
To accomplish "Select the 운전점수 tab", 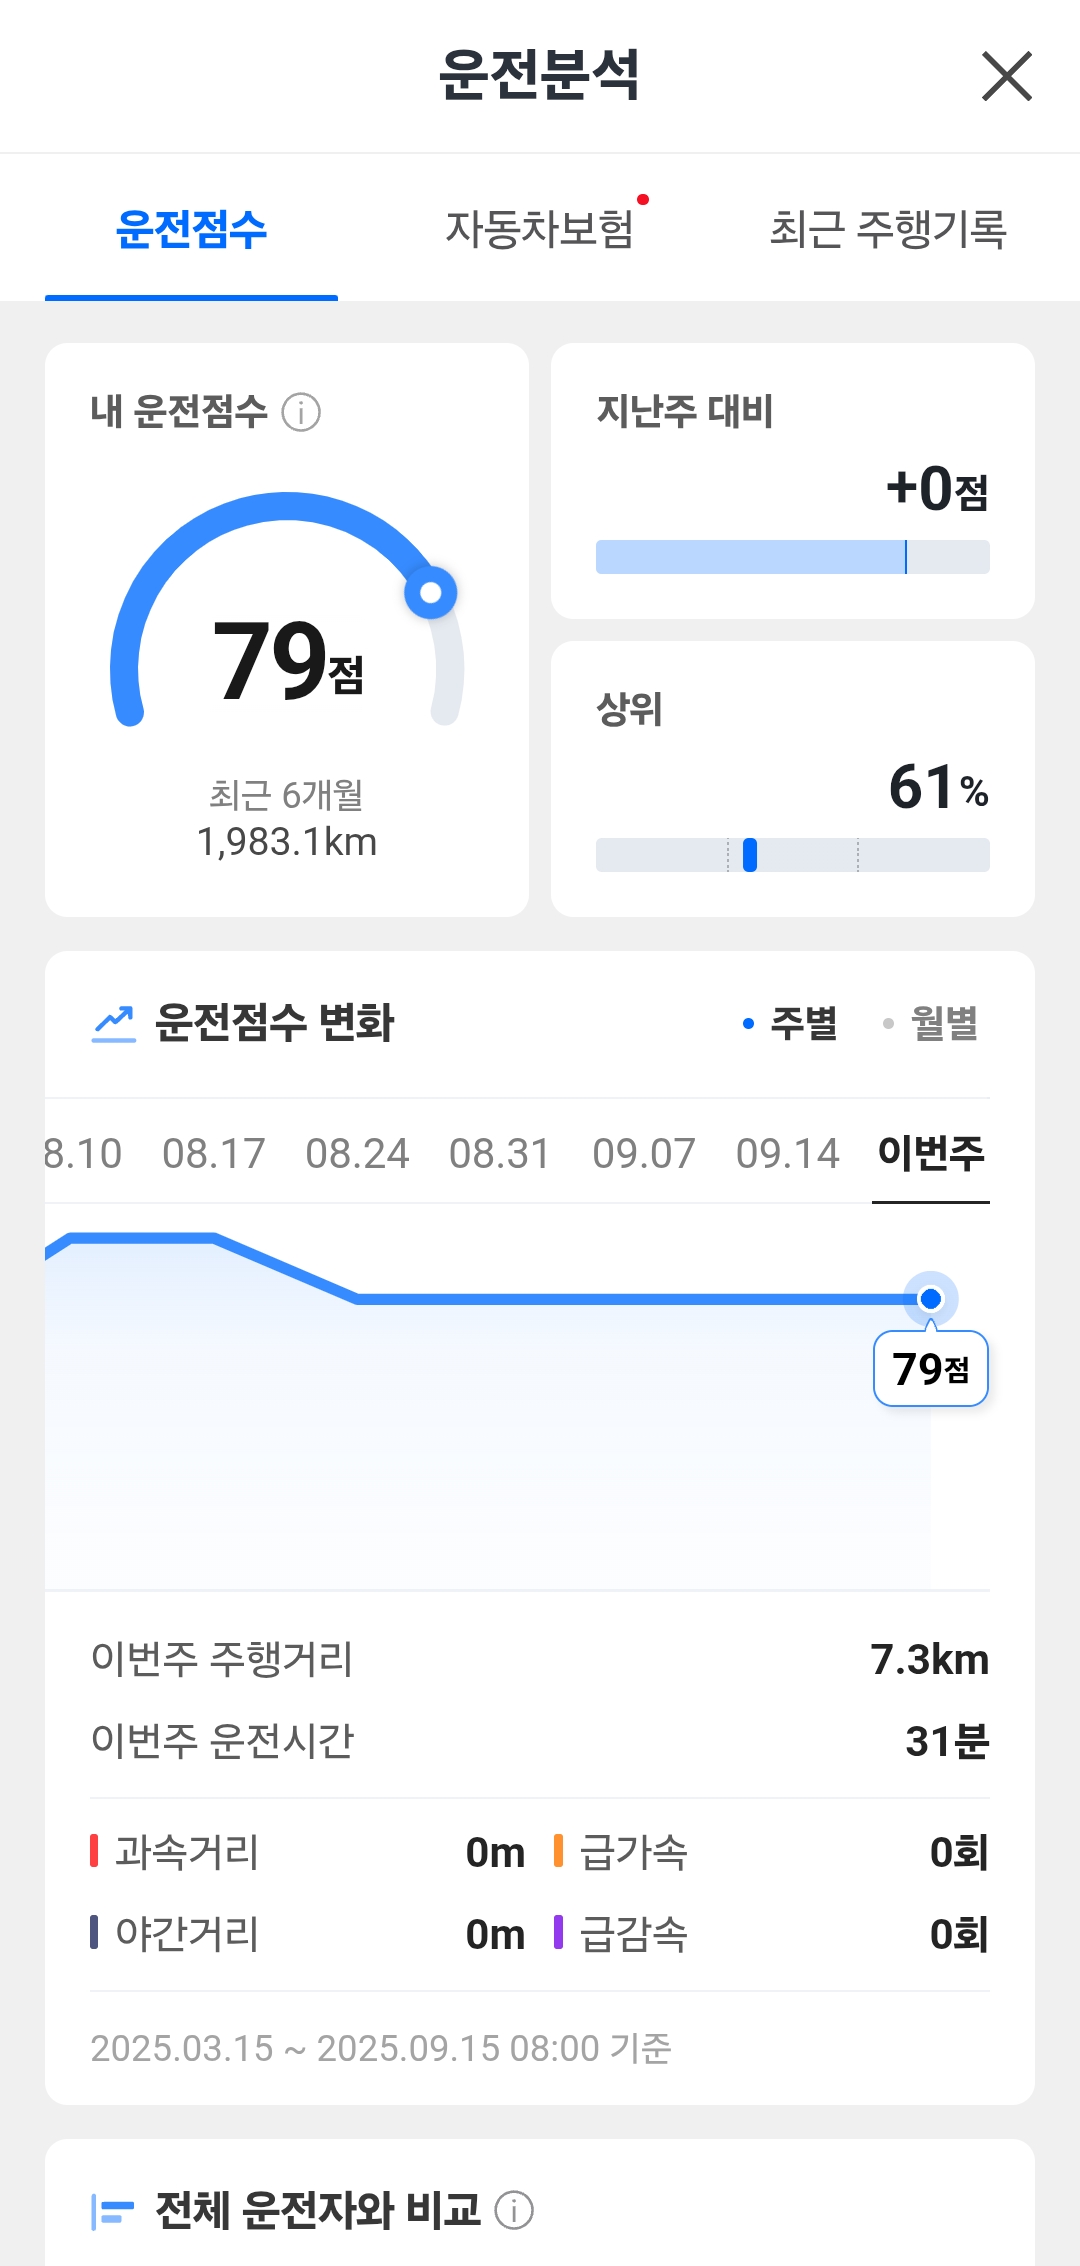I will (191, 229).
